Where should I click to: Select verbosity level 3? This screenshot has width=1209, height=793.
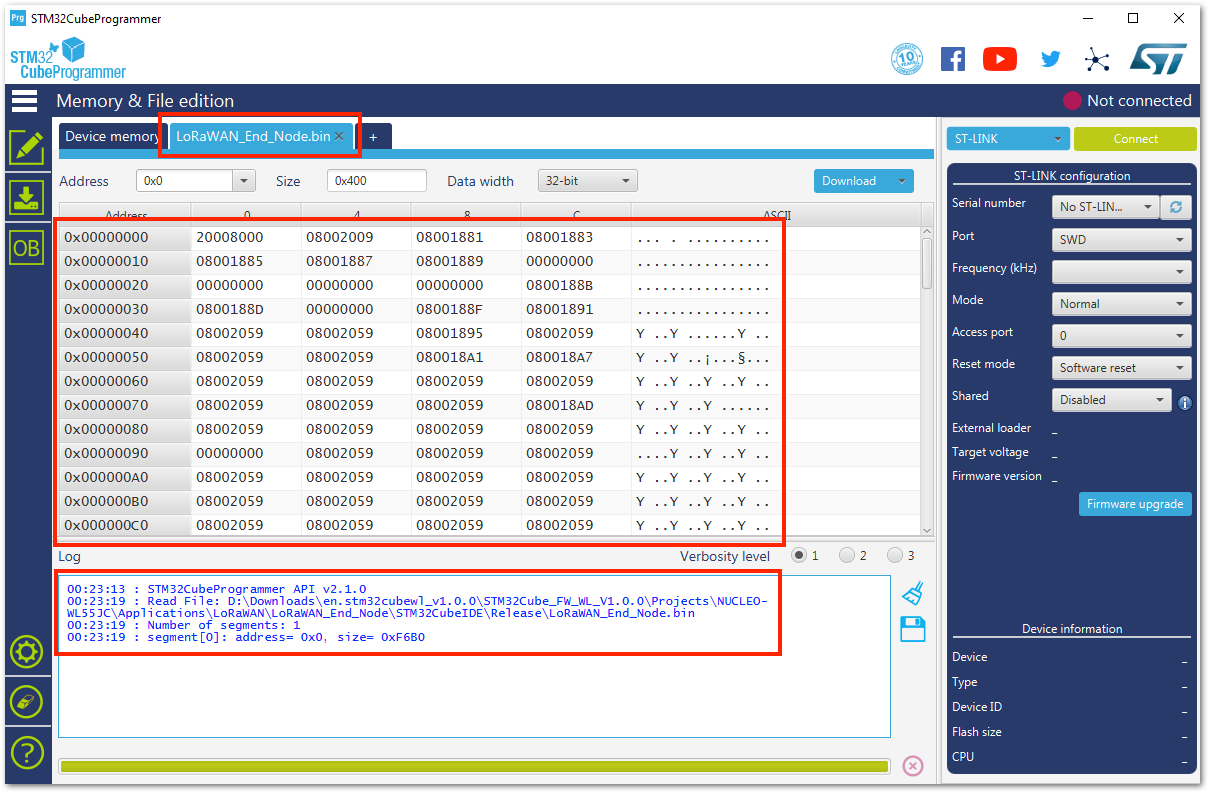point(895,555)
